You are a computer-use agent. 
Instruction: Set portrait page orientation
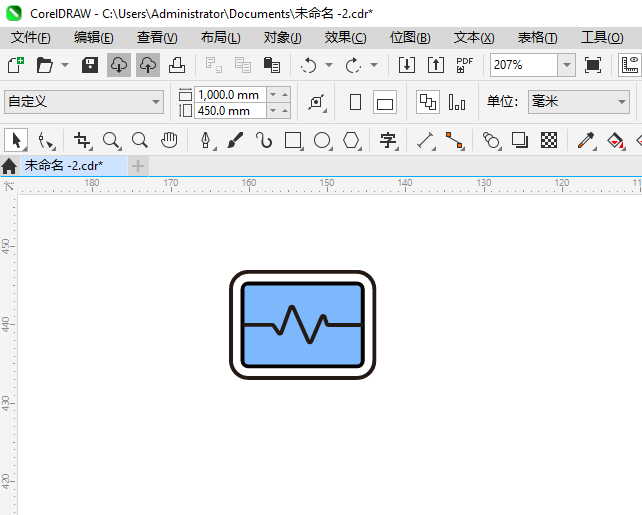[x=355, y=102]
